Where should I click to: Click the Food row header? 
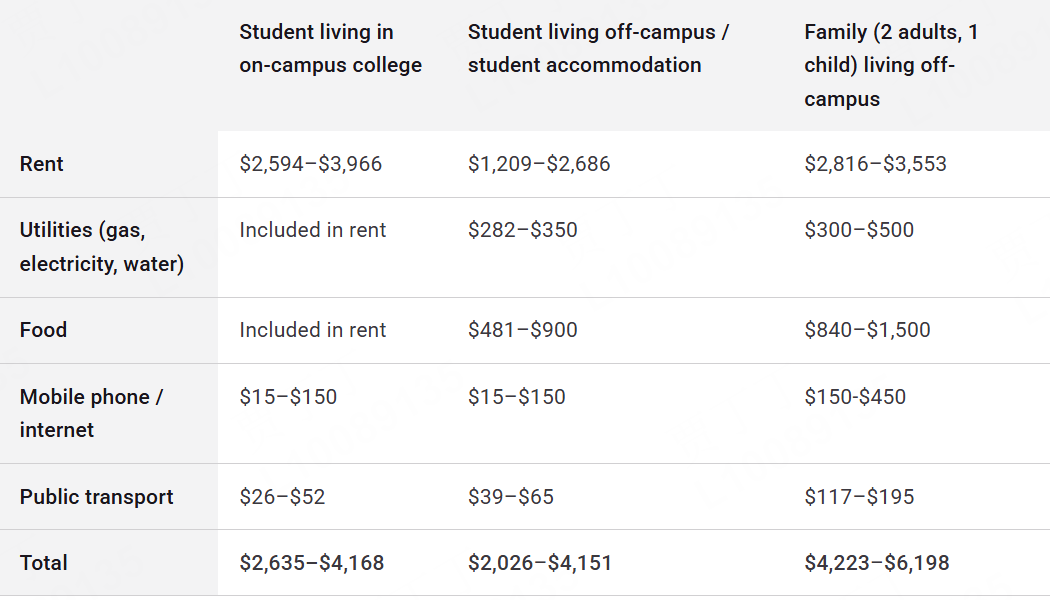(x=43, y=330)
